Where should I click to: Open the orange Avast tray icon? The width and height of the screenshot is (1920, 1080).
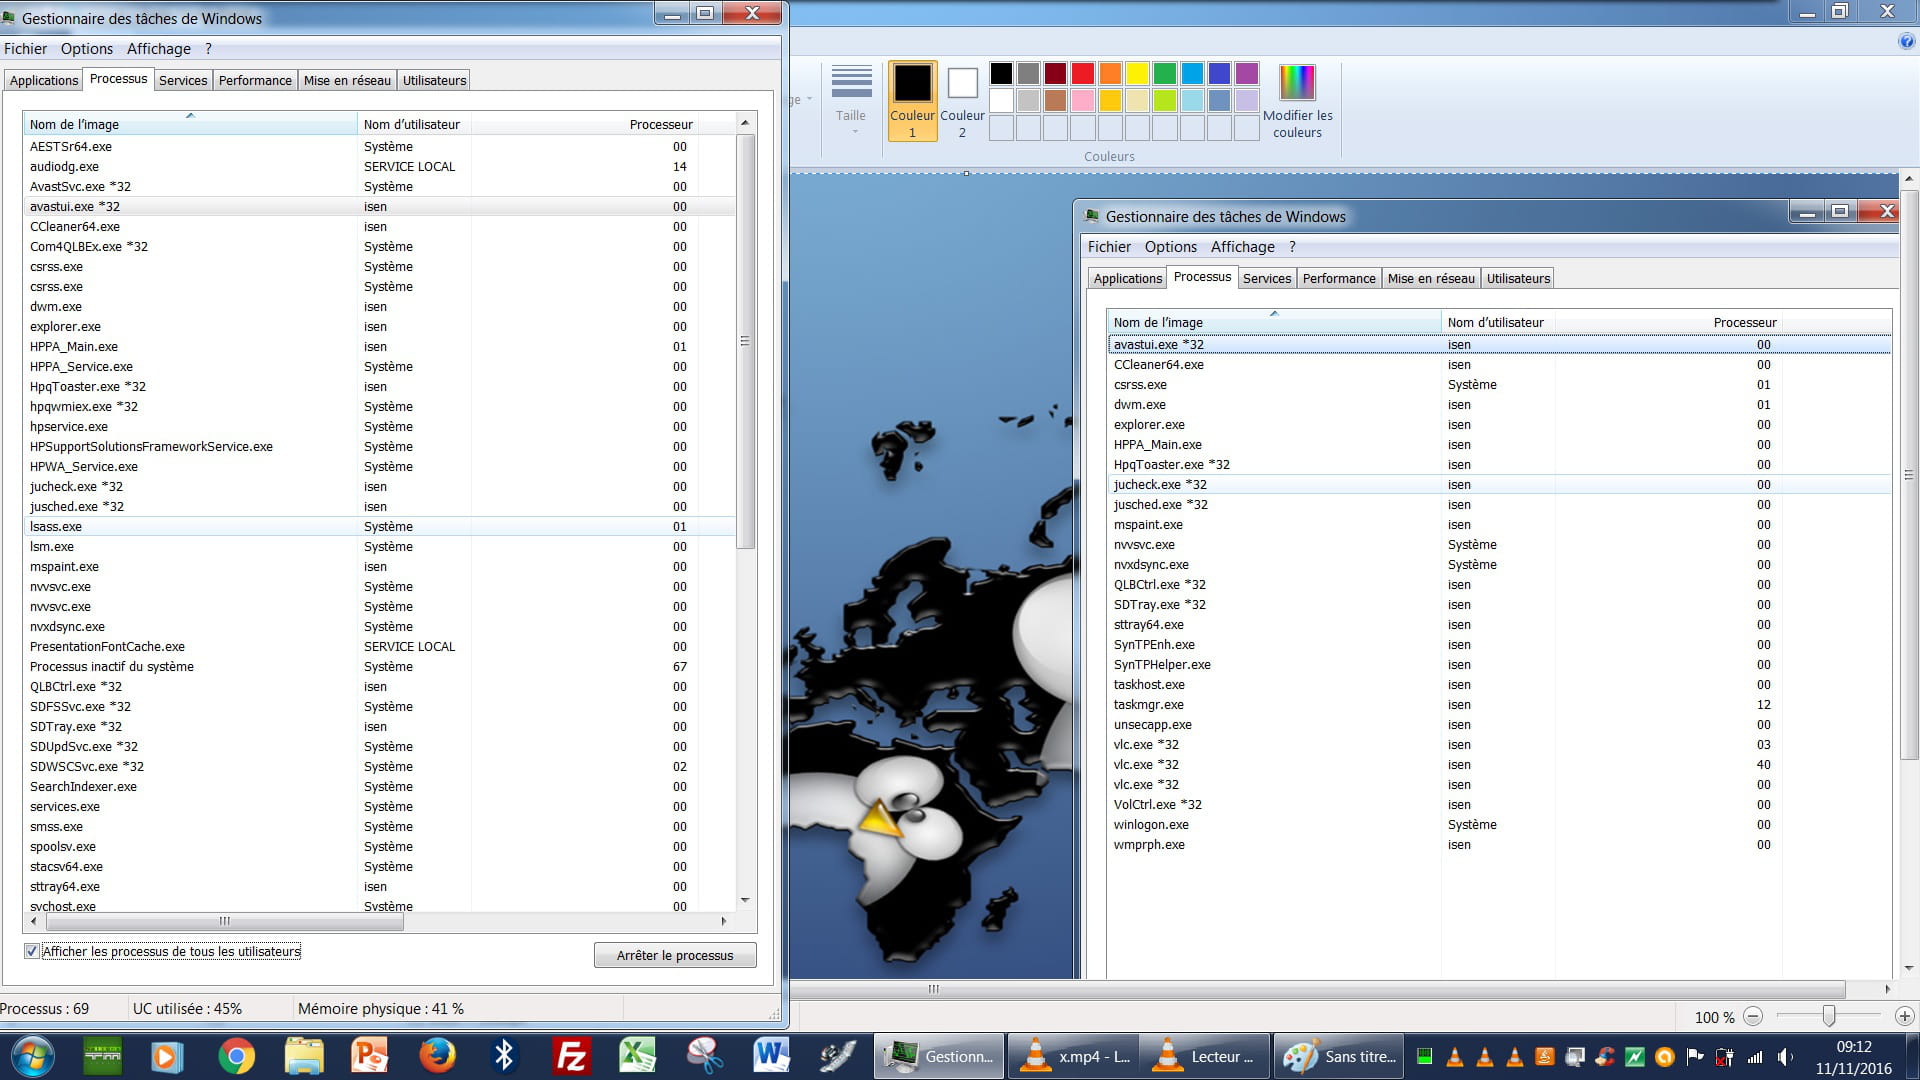(x=1665, y=1057)
